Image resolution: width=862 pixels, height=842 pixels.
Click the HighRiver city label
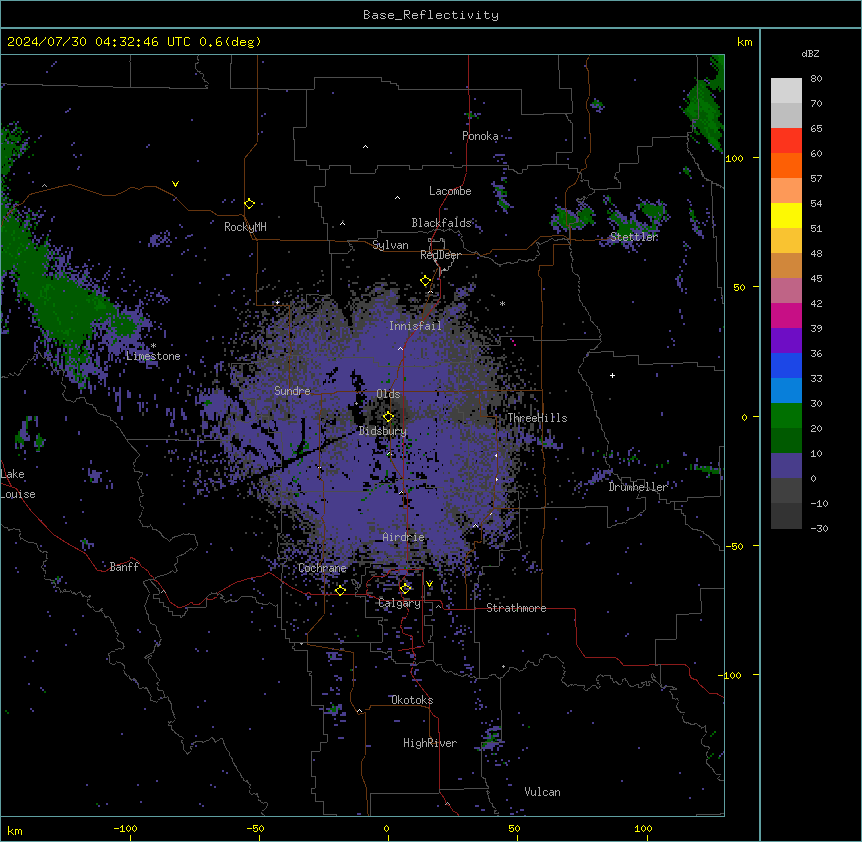(430, 743)
